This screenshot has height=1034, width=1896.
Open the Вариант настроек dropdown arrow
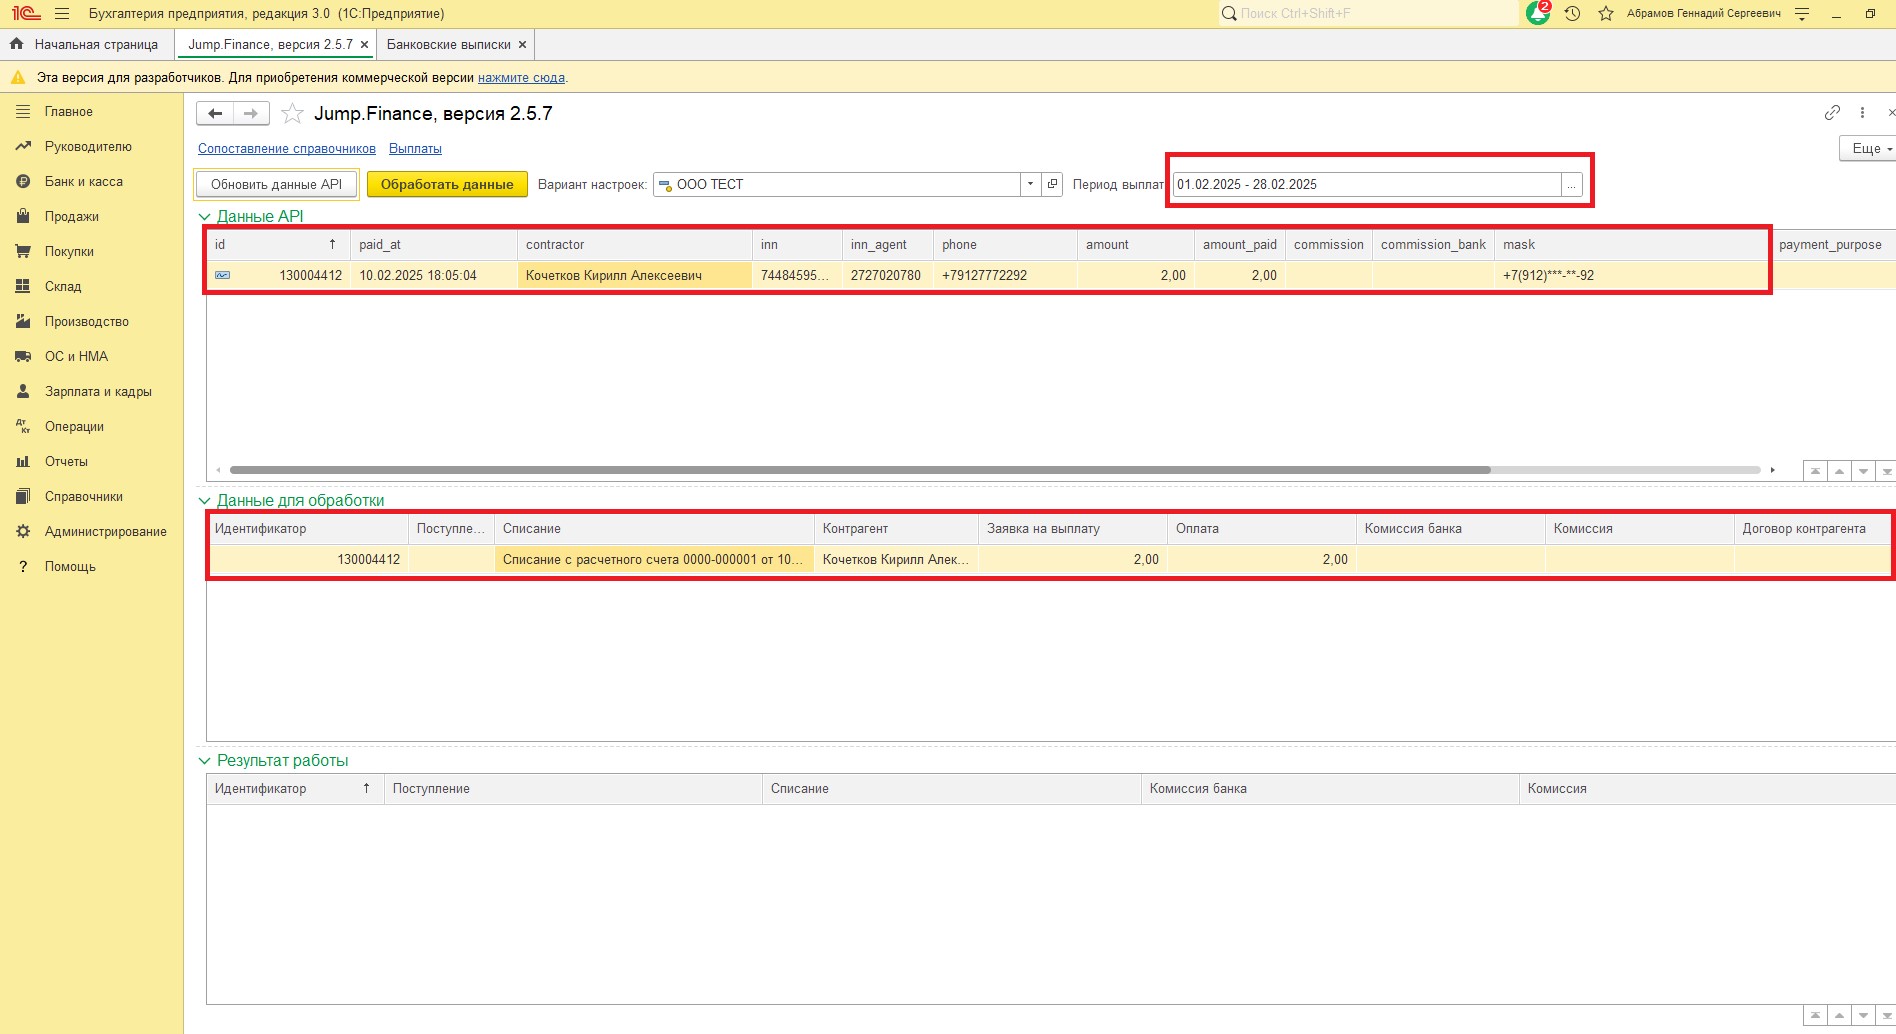coord(1030,184)
